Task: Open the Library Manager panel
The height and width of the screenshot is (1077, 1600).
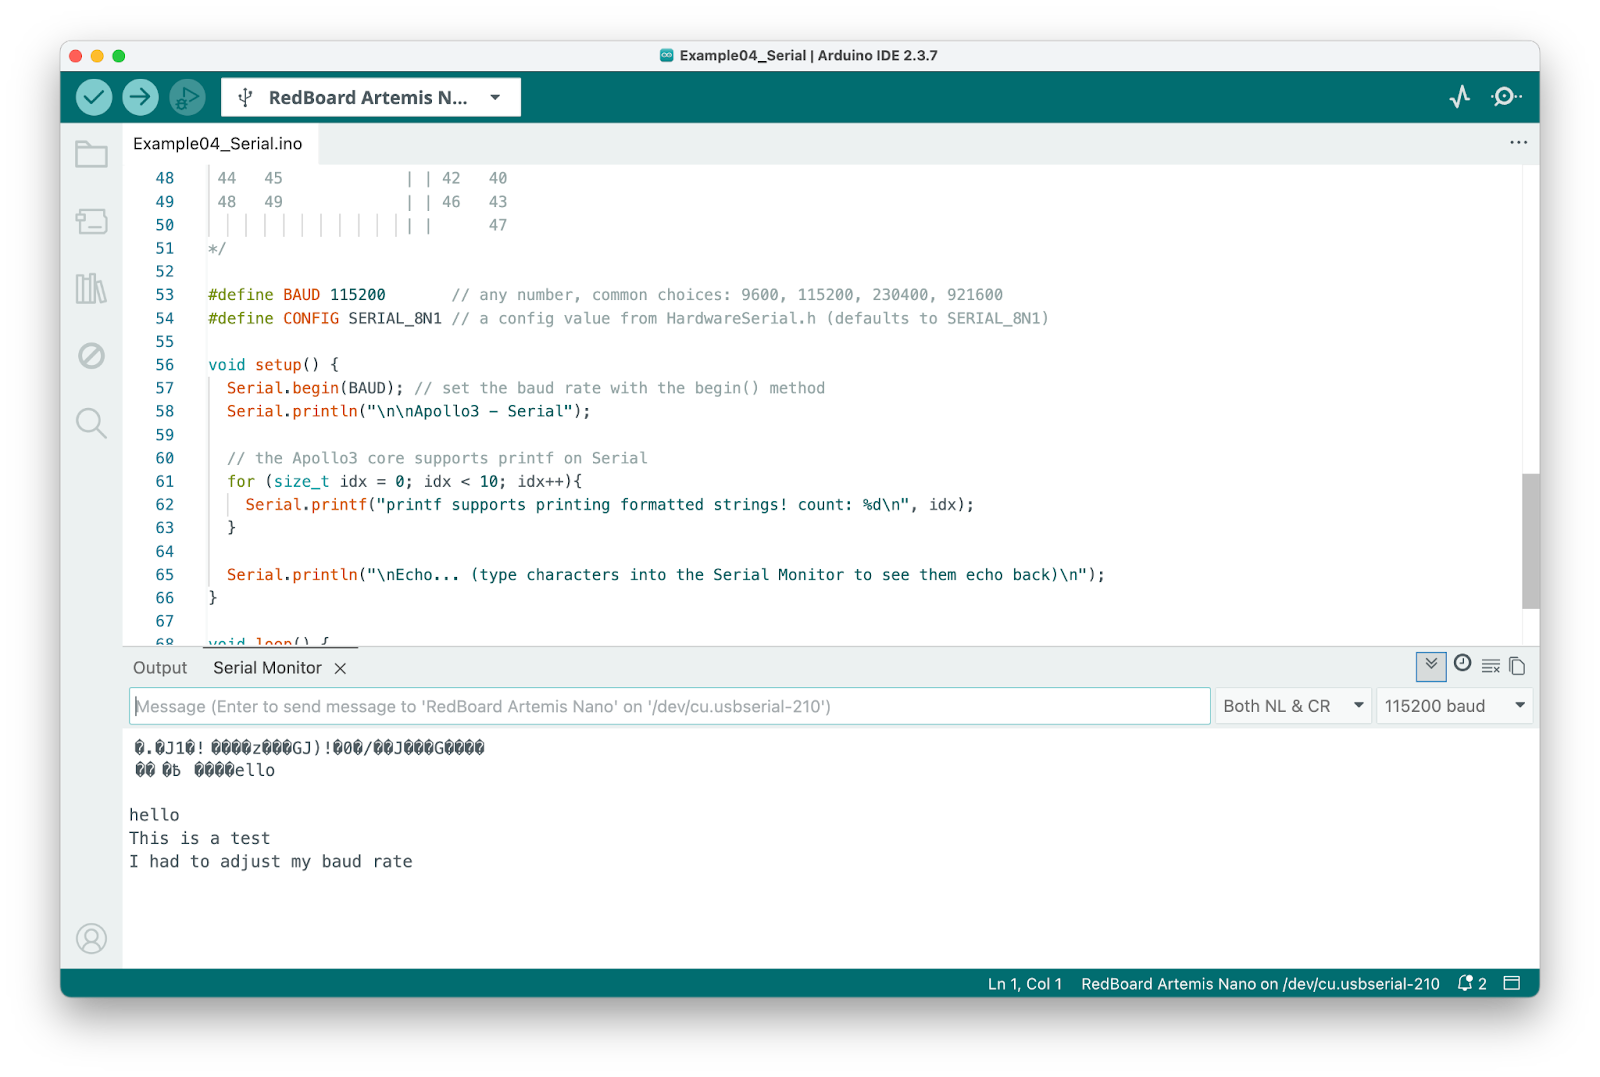Action: tap(91, 289)
